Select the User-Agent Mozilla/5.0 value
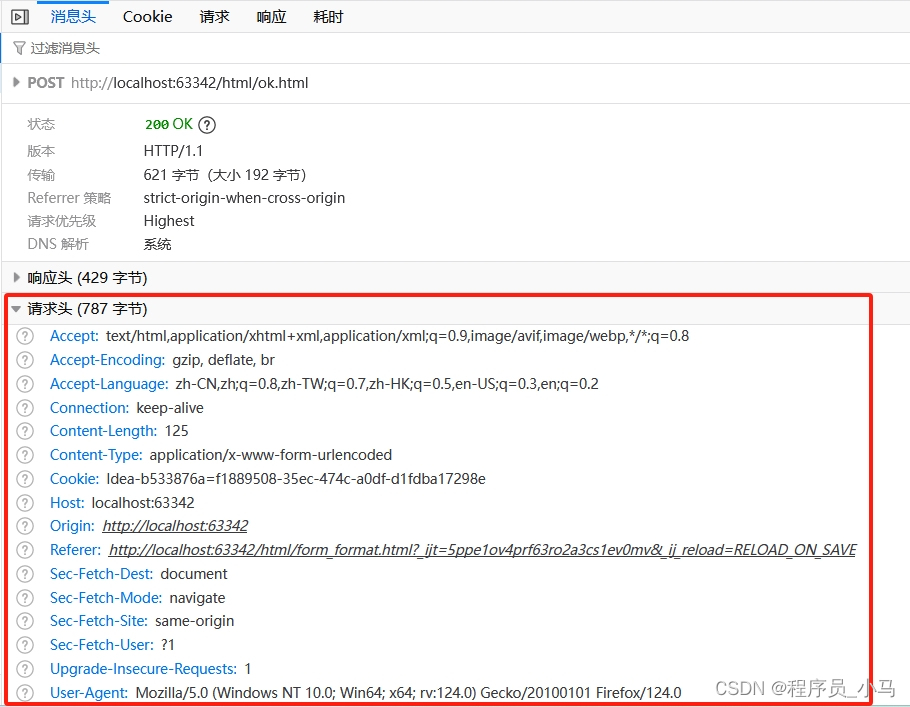The image size is (910, 707). point(409,692)
